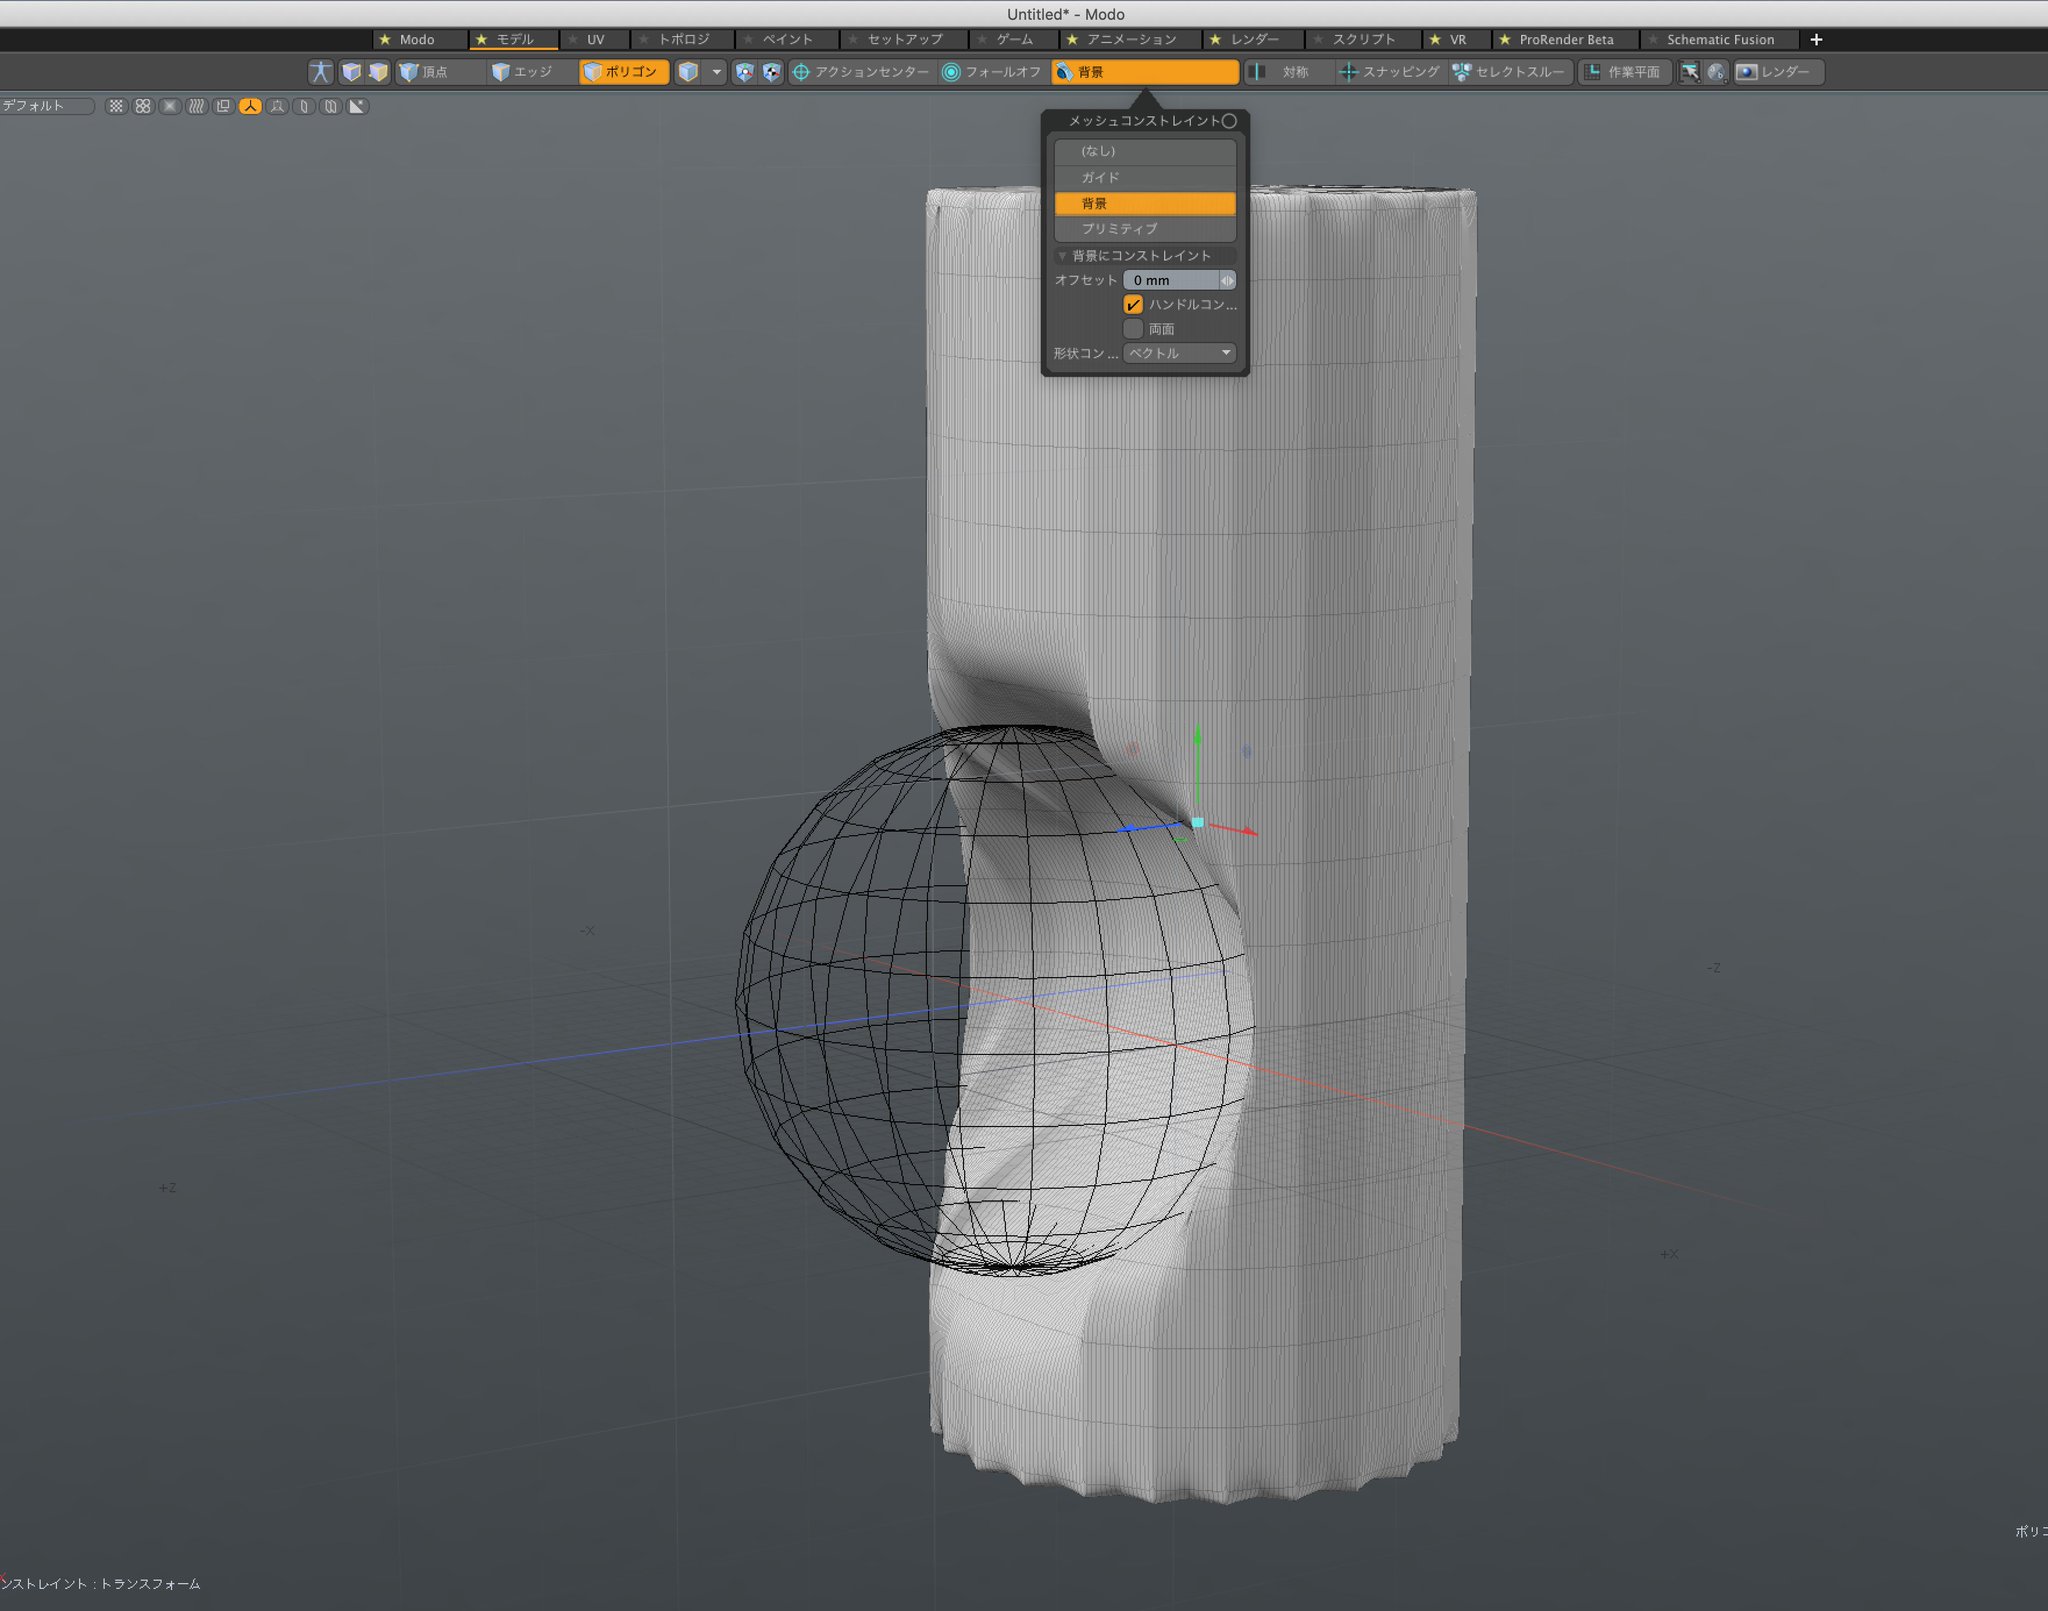The height and width of the screenshot is (1611, 2048).
Task: Toggle the pin circle on メッシュコンストレイント popup
Action: [x=1229, y=121]
